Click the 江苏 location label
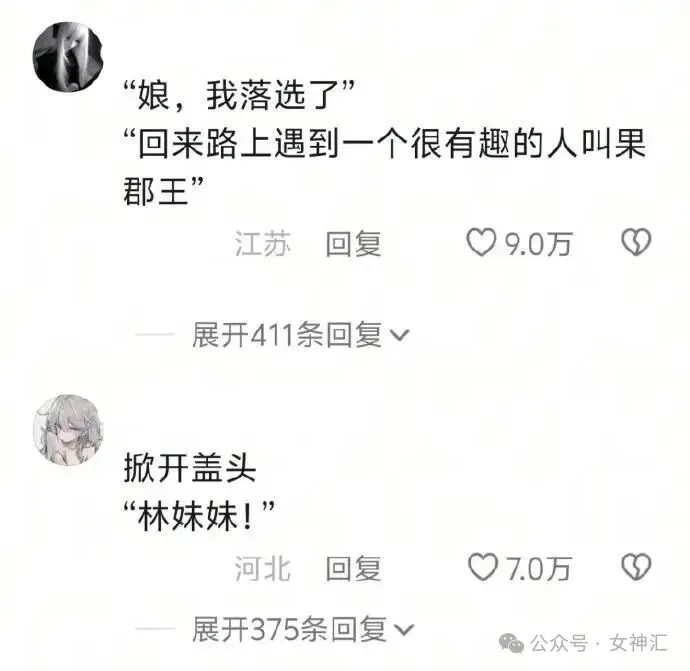 [263, 243]
